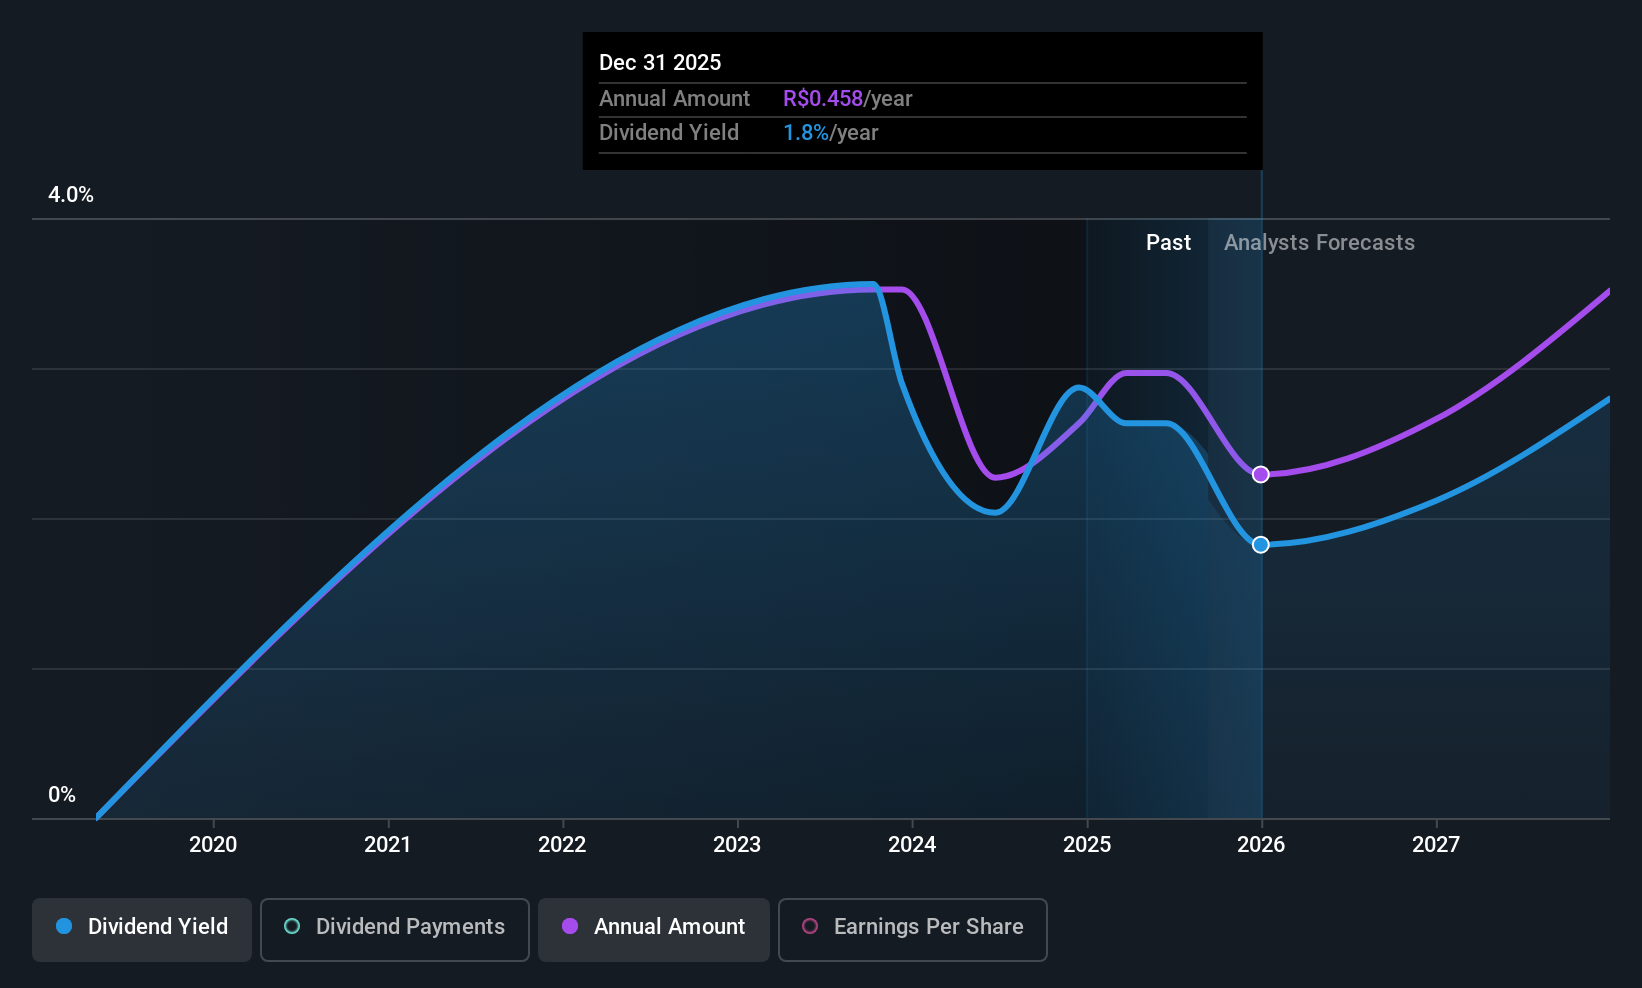1642x988 pixels.
Task: Click the blue Dividend Yield legend dot
Action: tap(64, 926)
